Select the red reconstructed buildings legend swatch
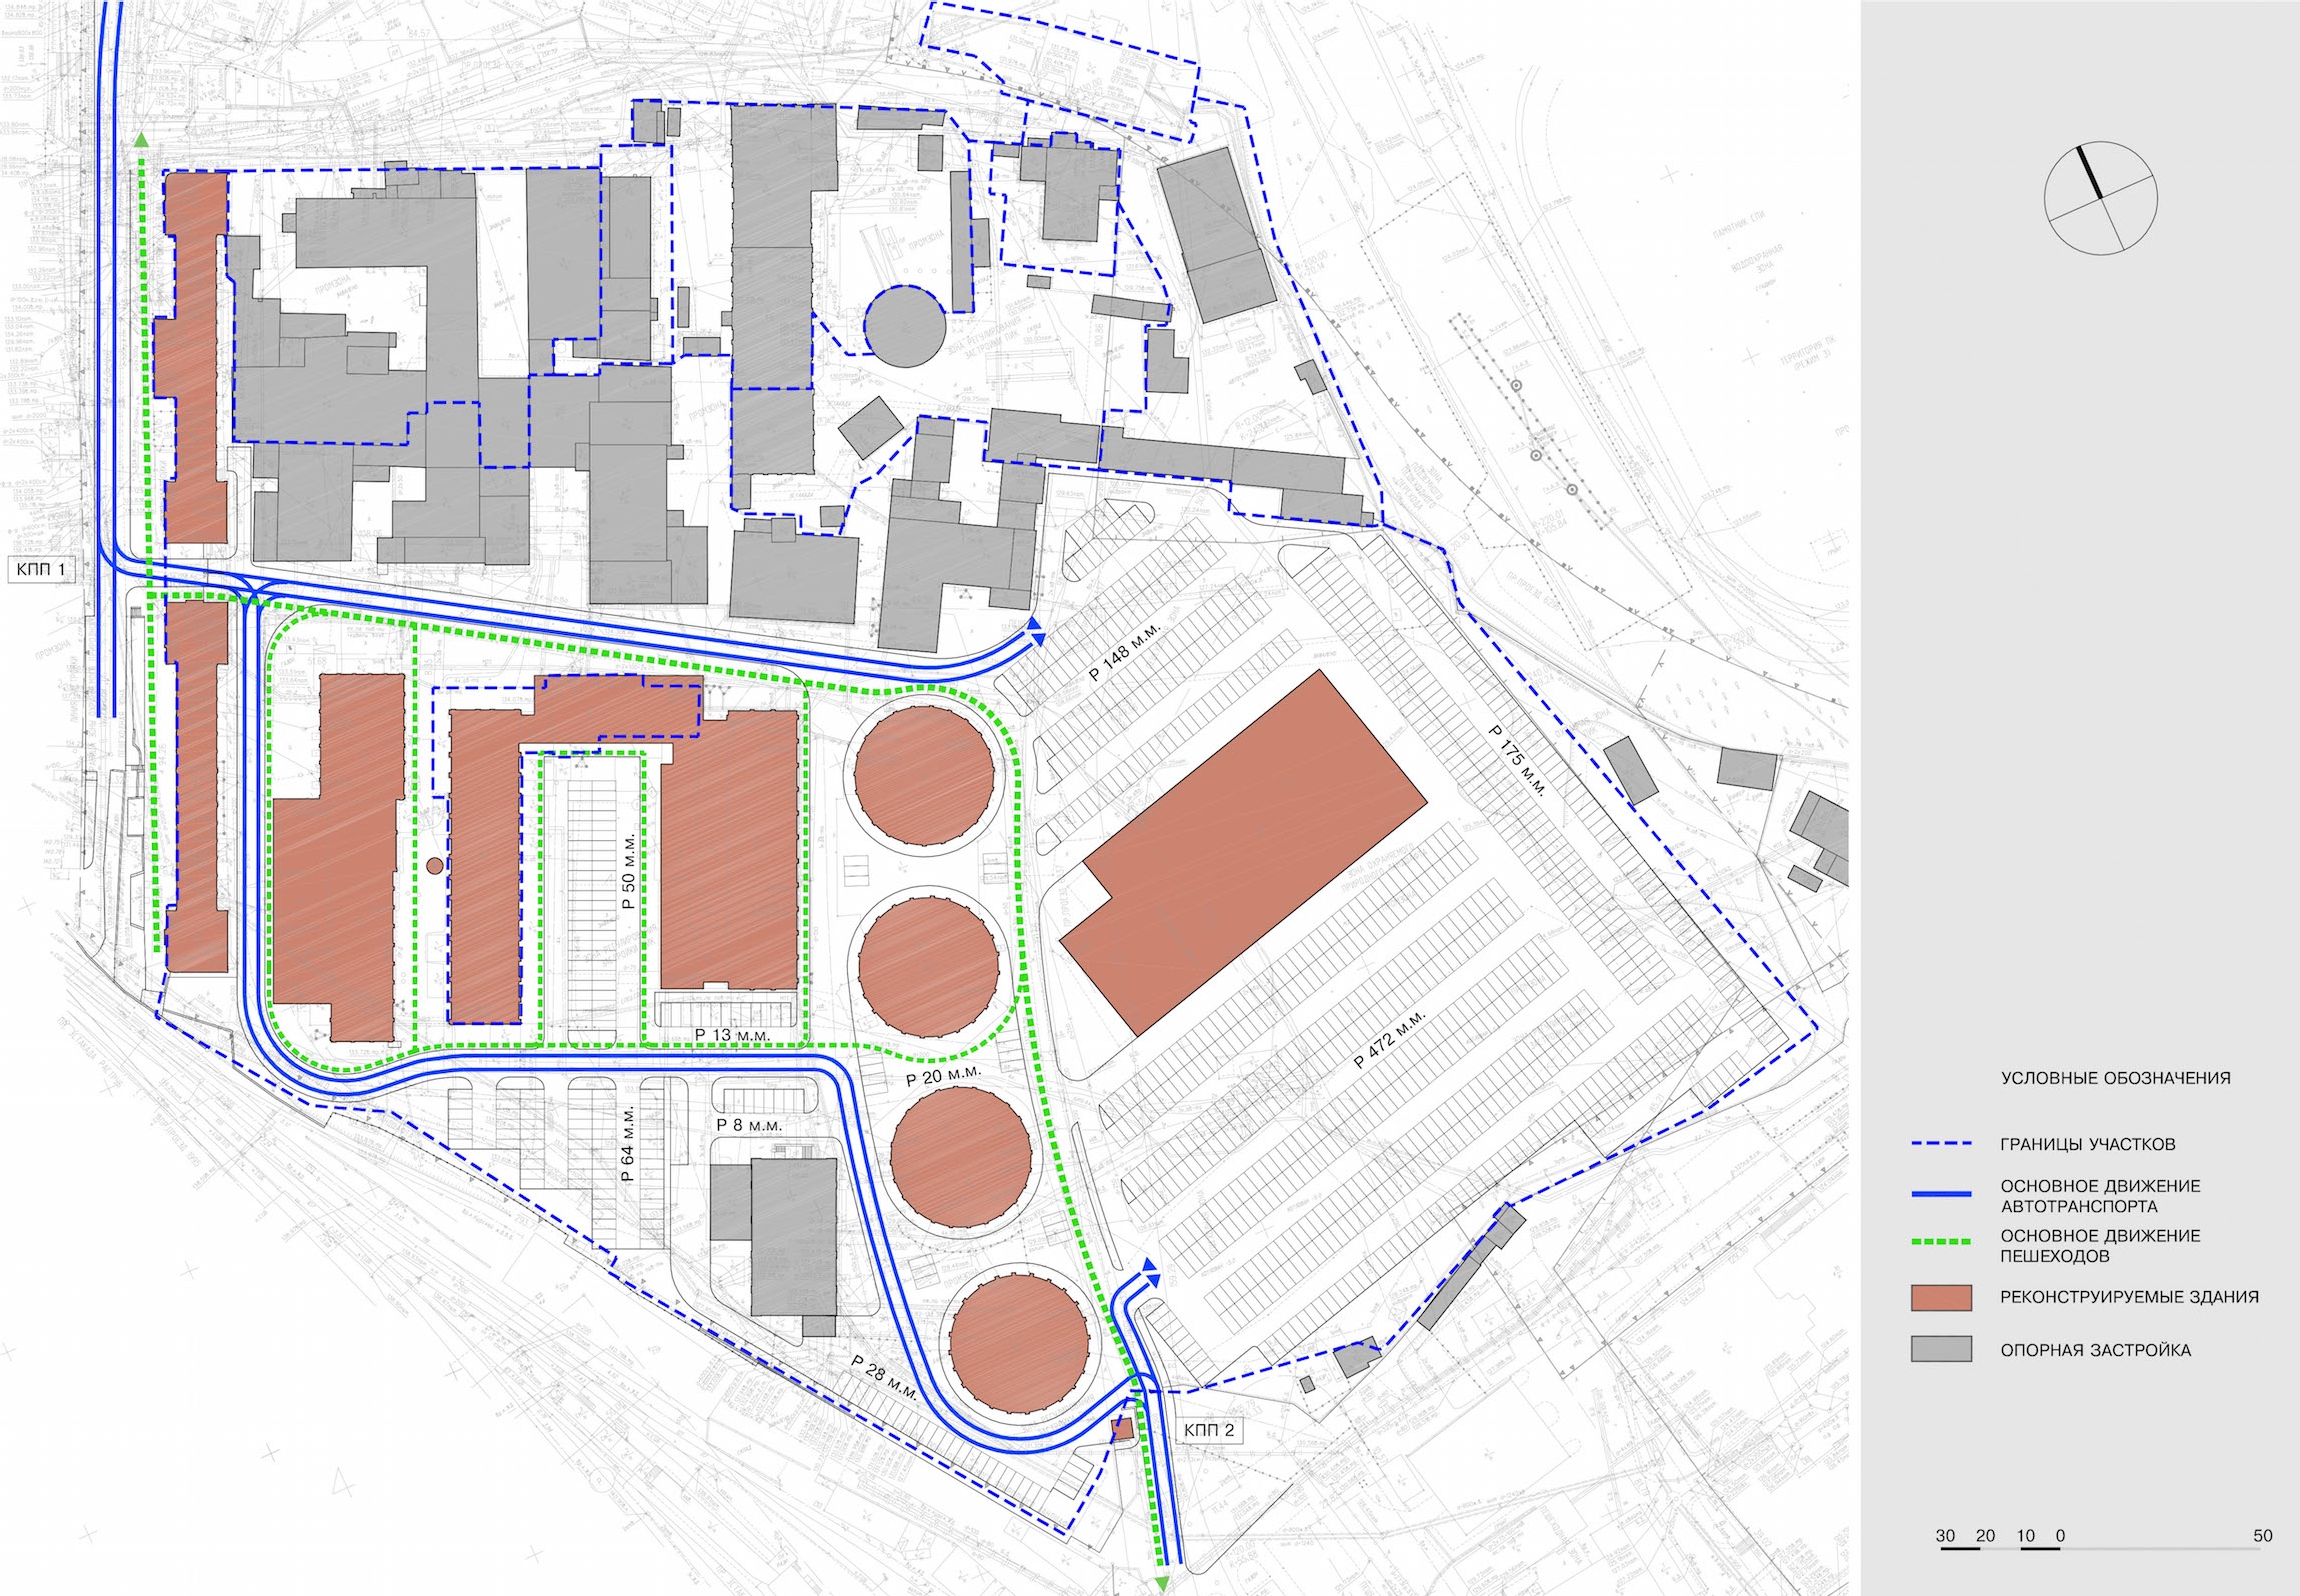 coord(1941,1298)
